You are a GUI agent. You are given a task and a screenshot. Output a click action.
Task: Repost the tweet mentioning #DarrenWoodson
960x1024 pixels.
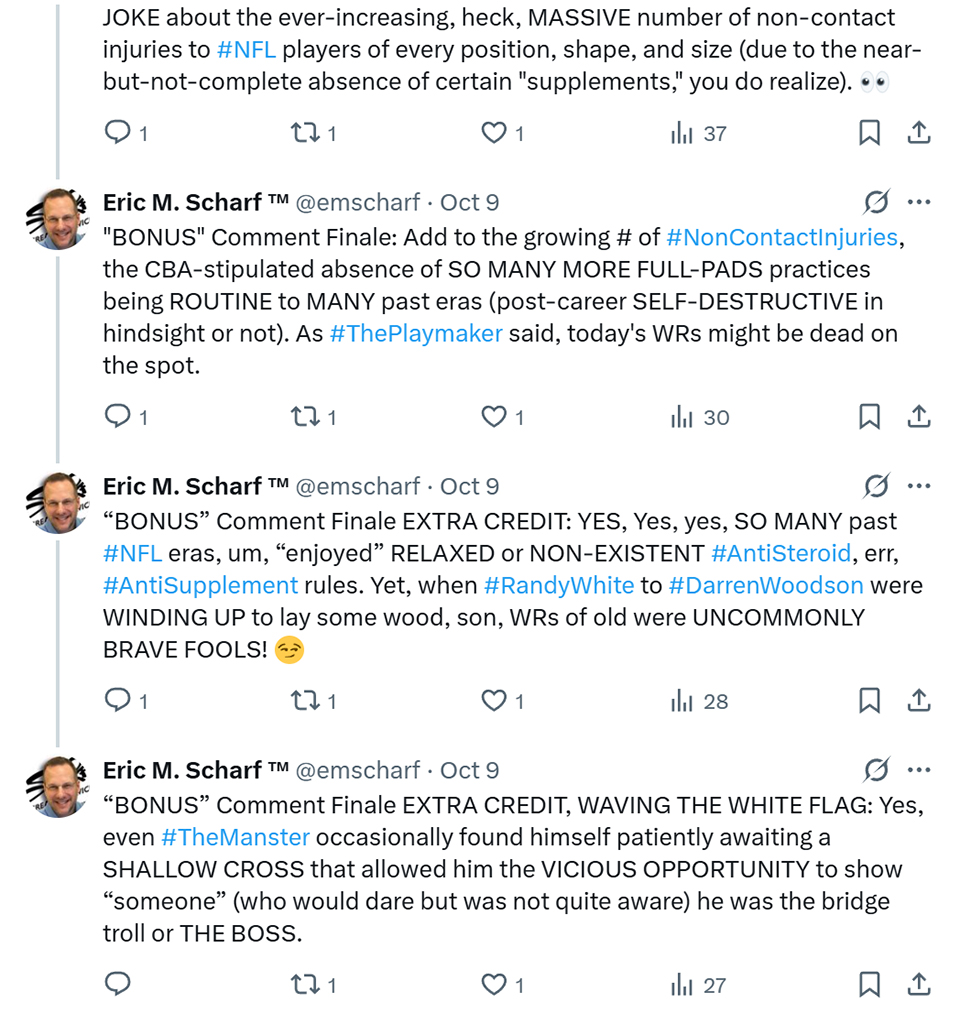(302, 701)
